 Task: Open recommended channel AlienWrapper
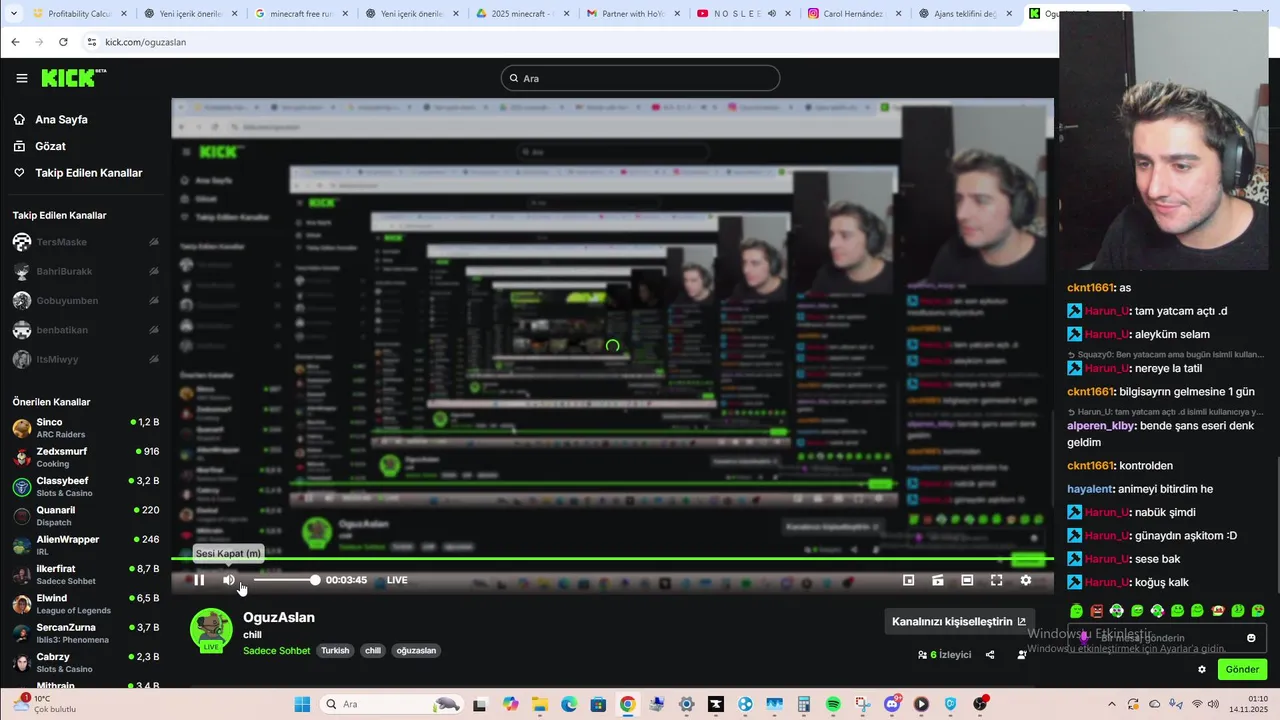click(85, 545)
